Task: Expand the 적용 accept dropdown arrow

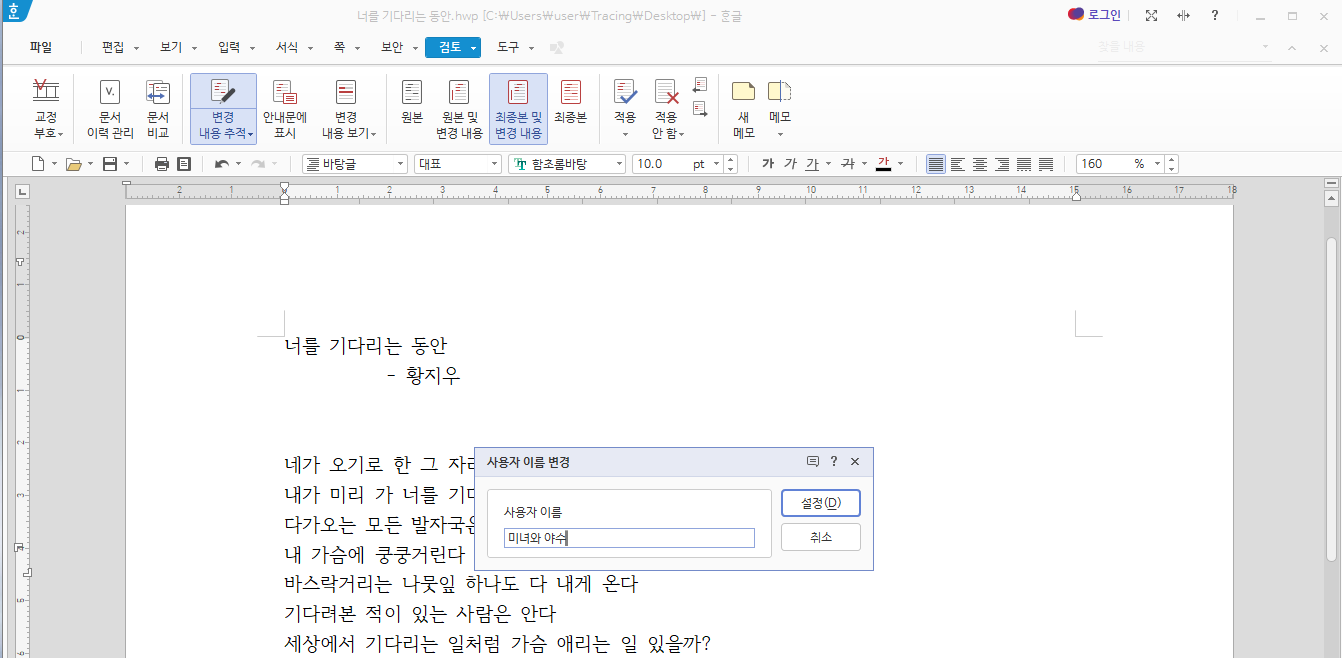Action: (x=625, y=134)
